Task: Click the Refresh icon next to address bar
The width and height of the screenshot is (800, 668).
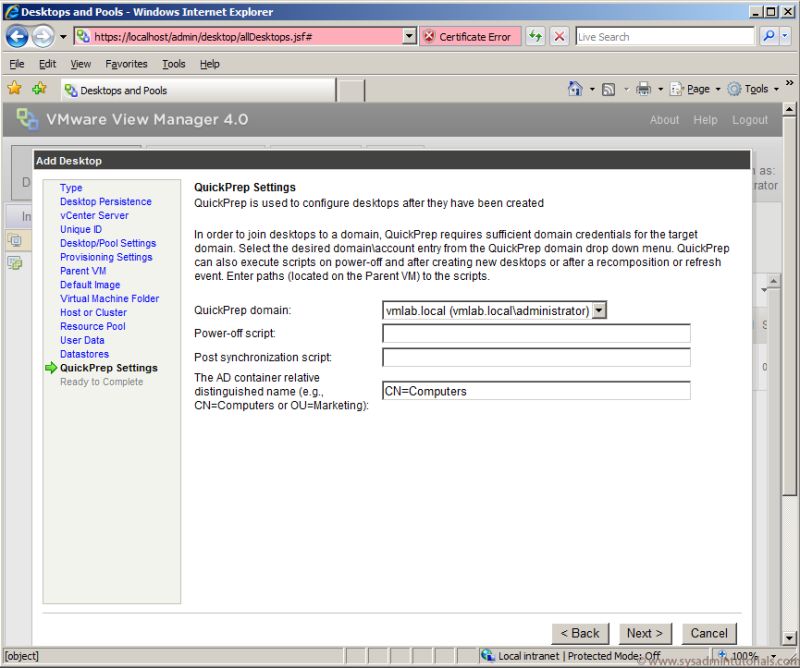Action: 537,36
